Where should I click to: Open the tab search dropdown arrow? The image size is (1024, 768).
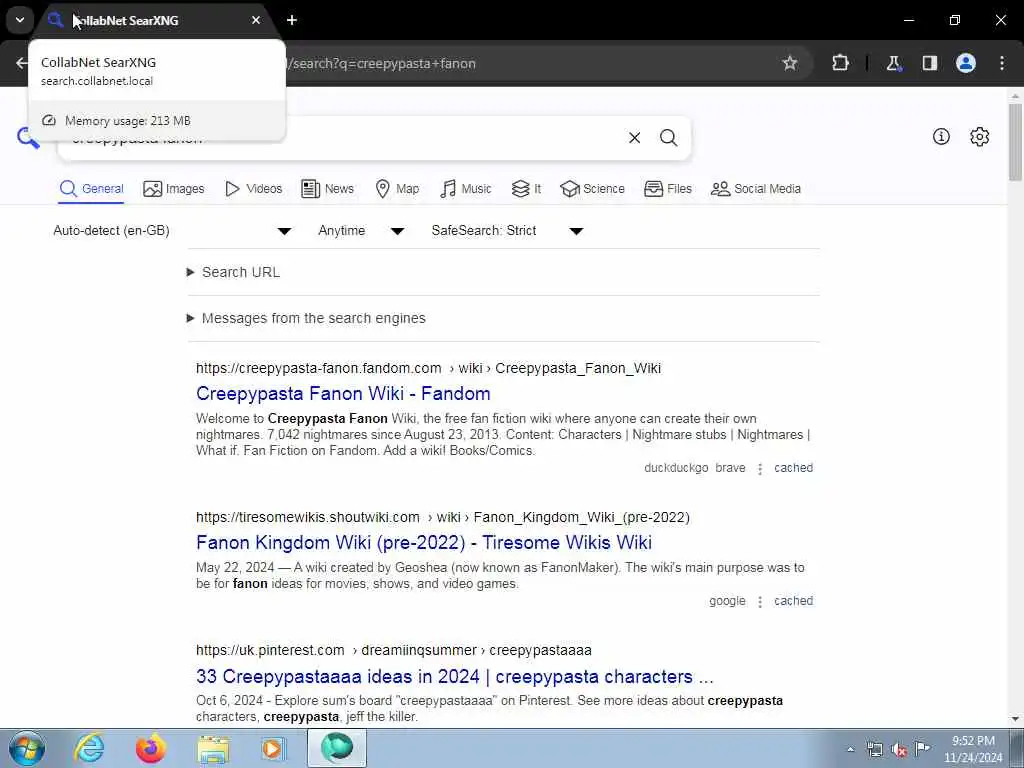click(x=20, y=20)
